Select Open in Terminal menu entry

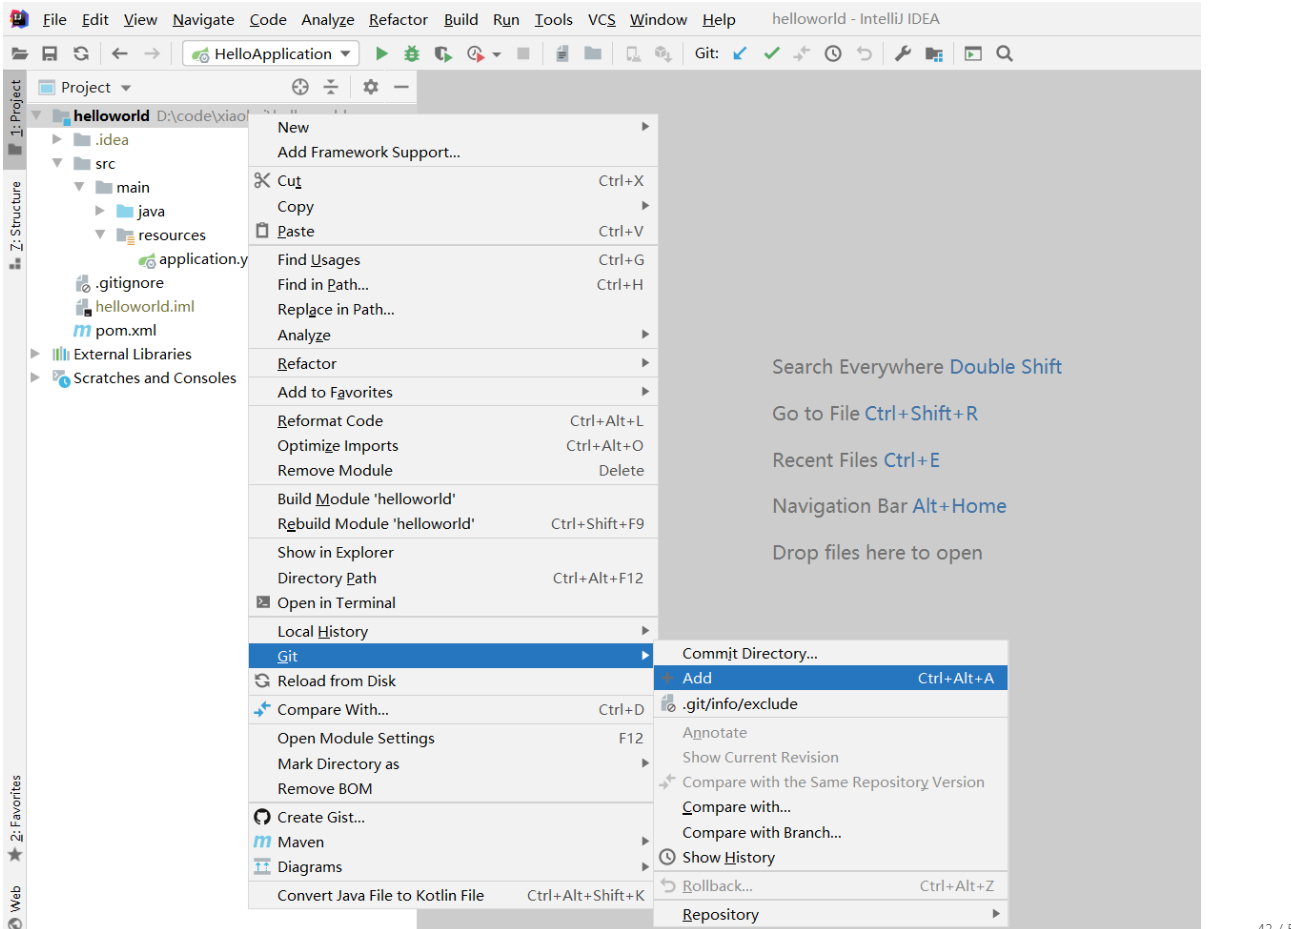coord(453,603)
